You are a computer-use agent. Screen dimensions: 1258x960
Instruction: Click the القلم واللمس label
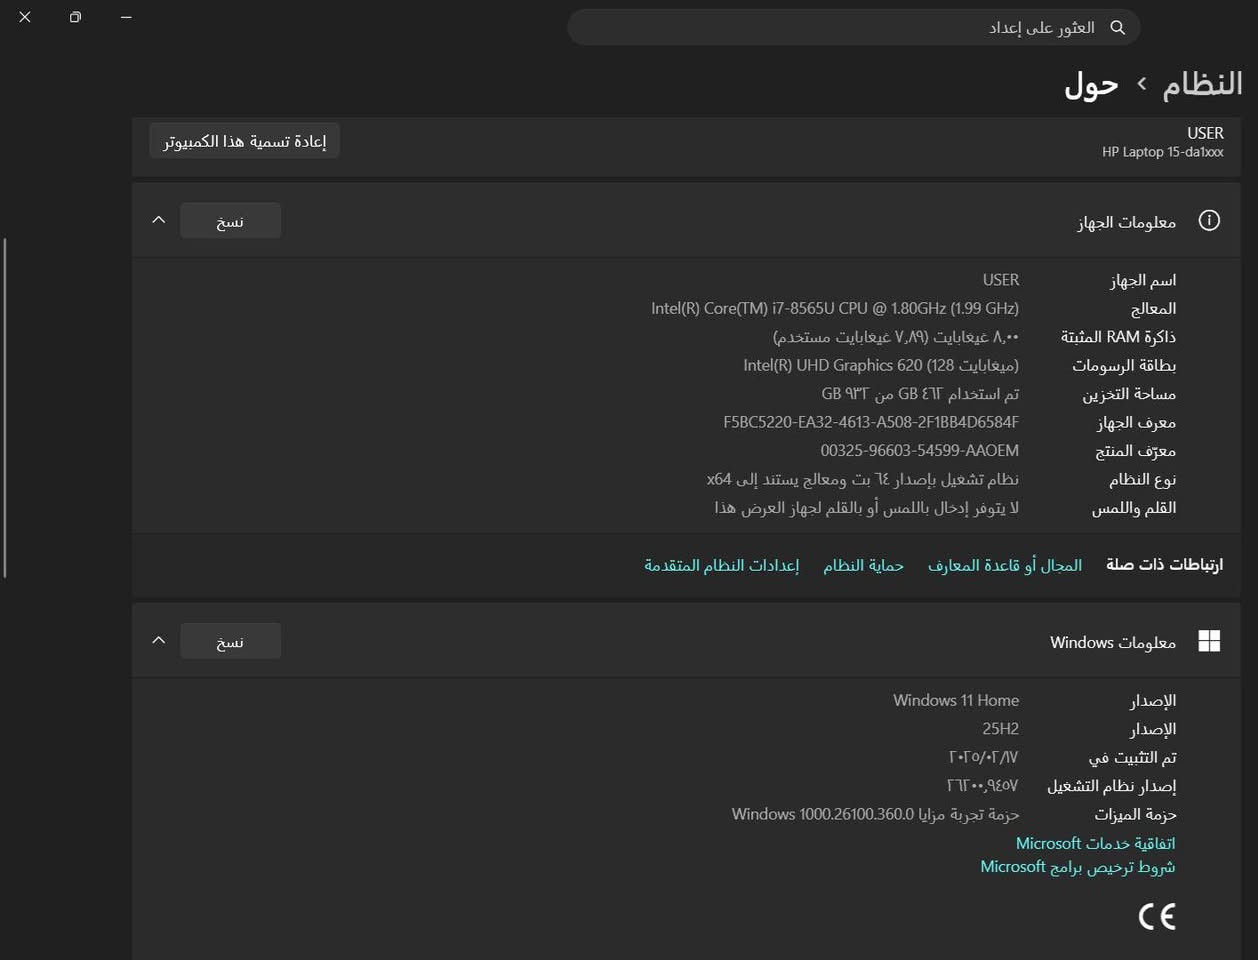[x=1134, y=508]
